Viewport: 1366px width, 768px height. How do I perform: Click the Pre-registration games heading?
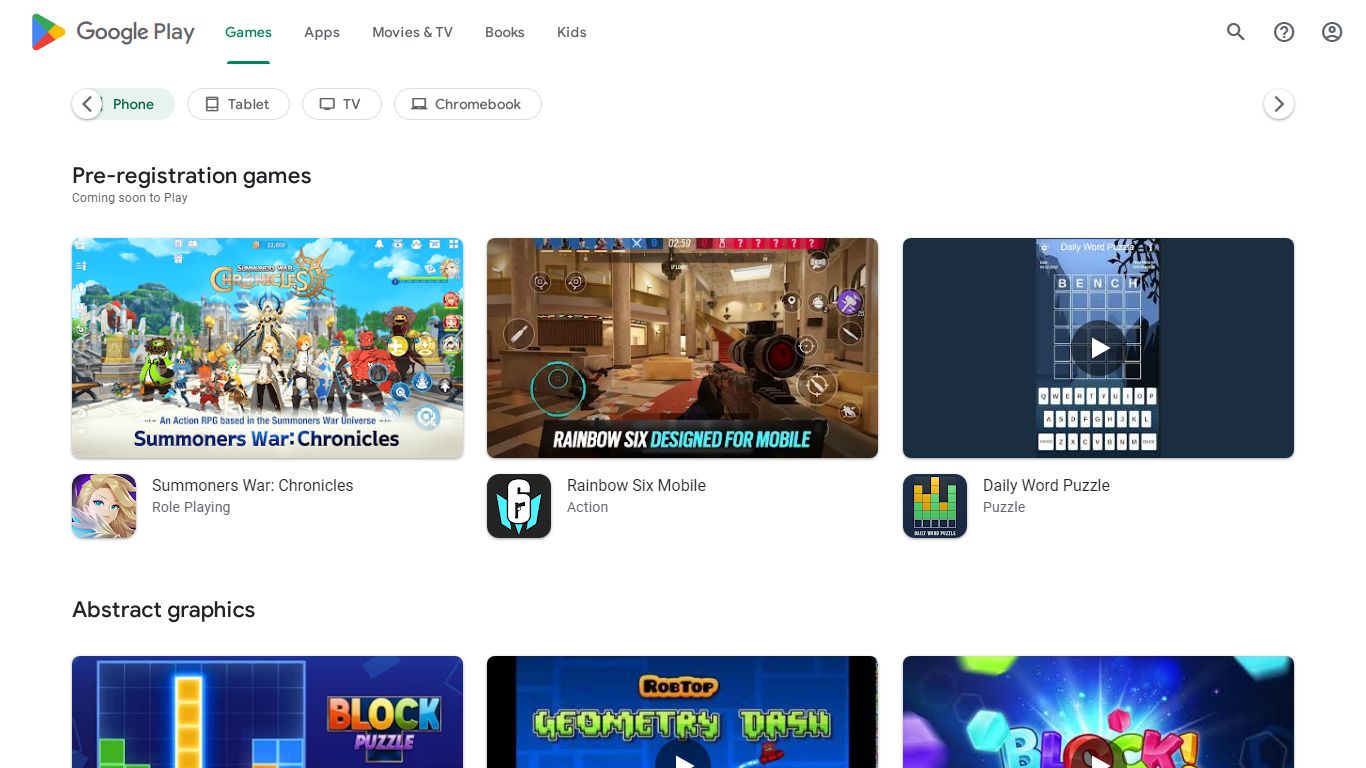tap(192, 176)
